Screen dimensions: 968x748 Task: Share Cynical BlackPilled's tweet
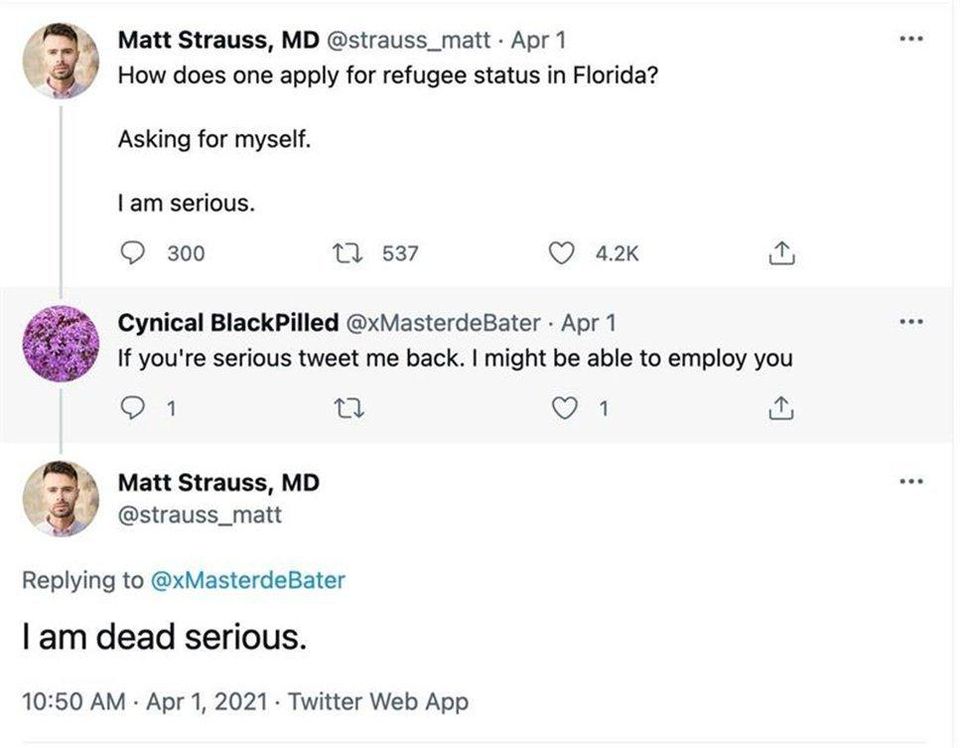tap(779, 408)
